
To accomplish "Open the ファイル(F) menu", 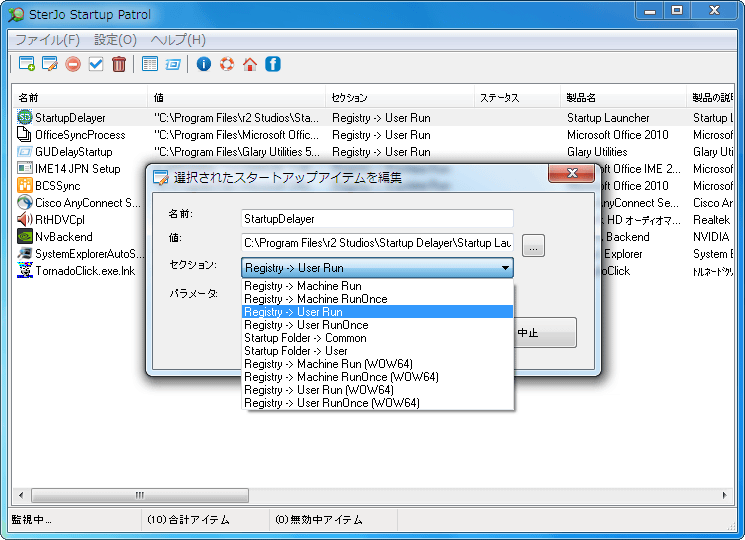I will pos(48,40).
